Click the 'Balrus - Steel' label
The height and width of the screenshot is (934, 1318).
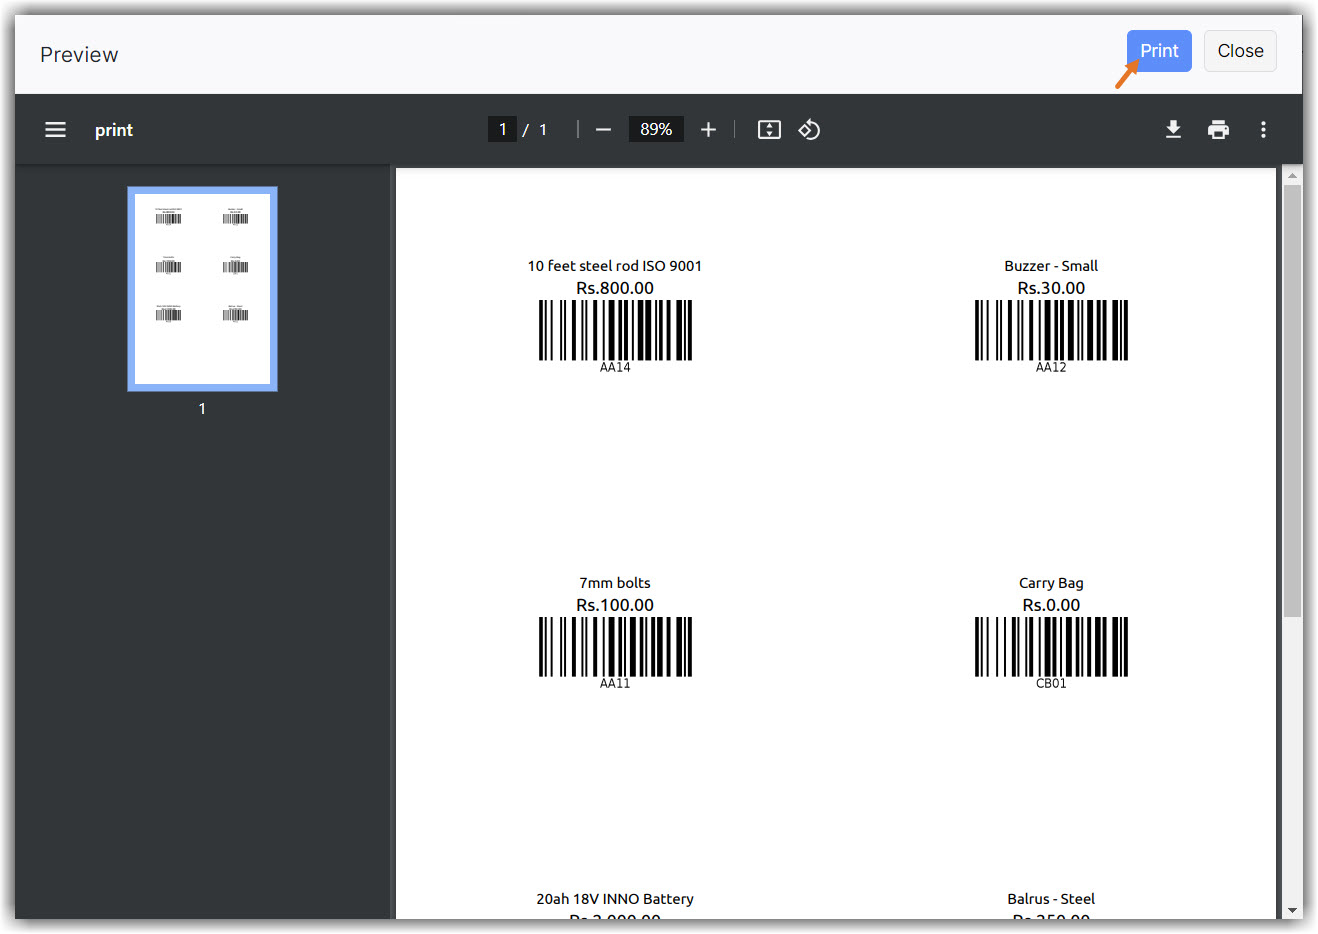tap(1051, 899)
